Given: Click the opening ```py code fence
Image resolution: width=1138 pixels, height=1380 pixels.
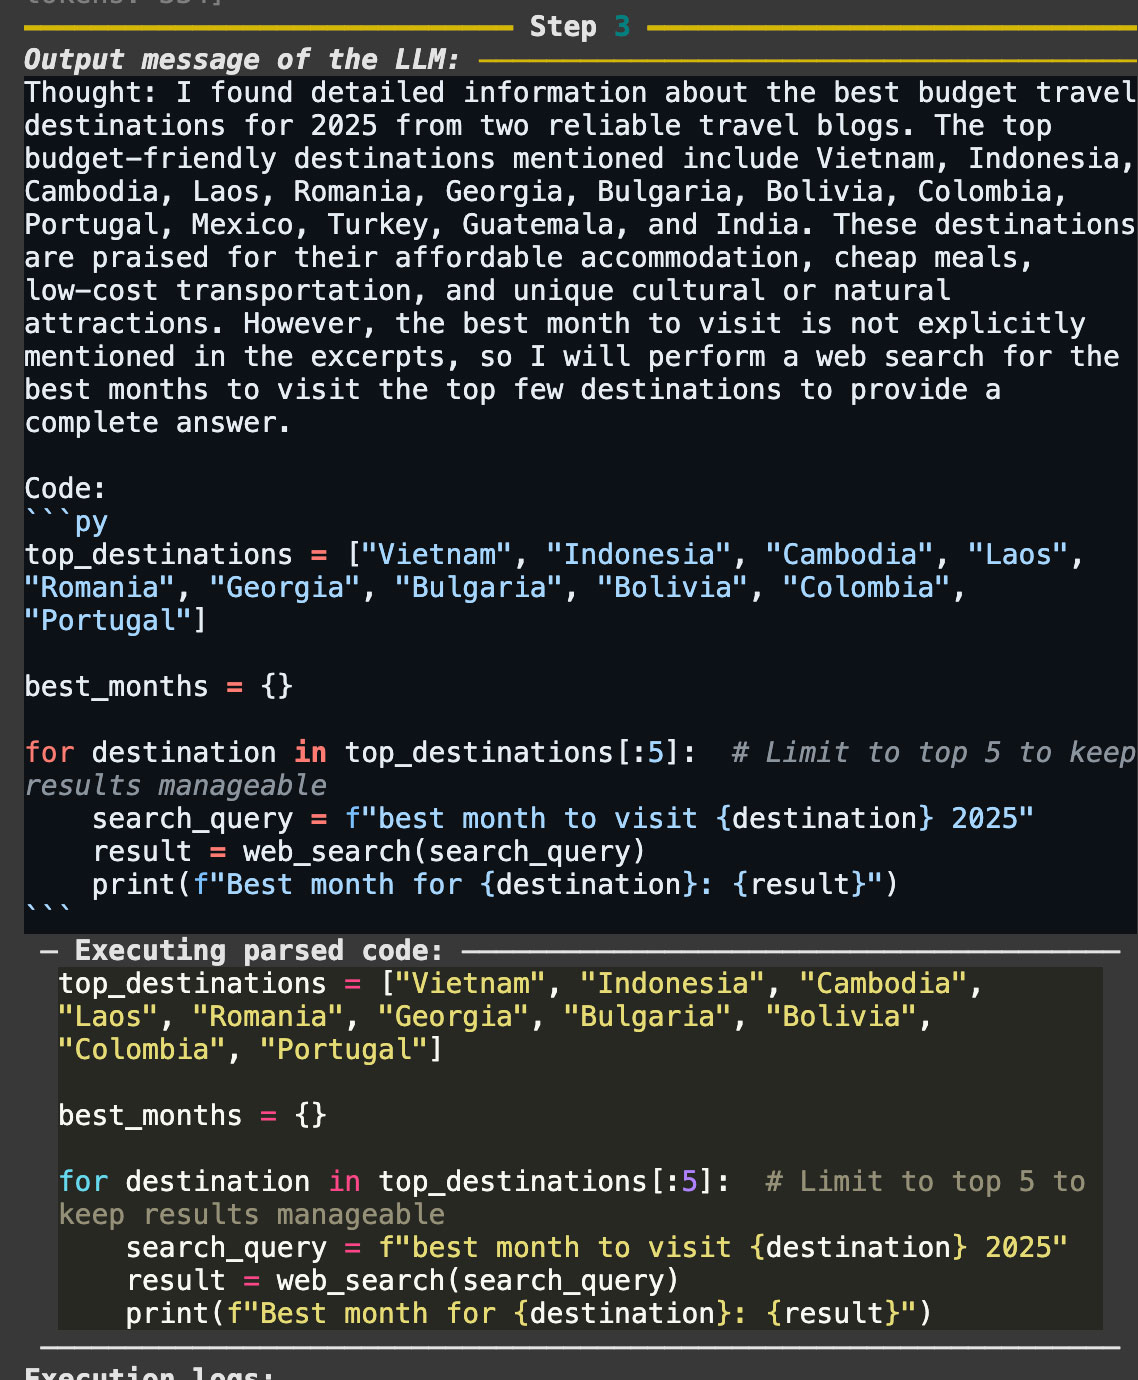Looking at the screenshot, I should pos(66,522).
